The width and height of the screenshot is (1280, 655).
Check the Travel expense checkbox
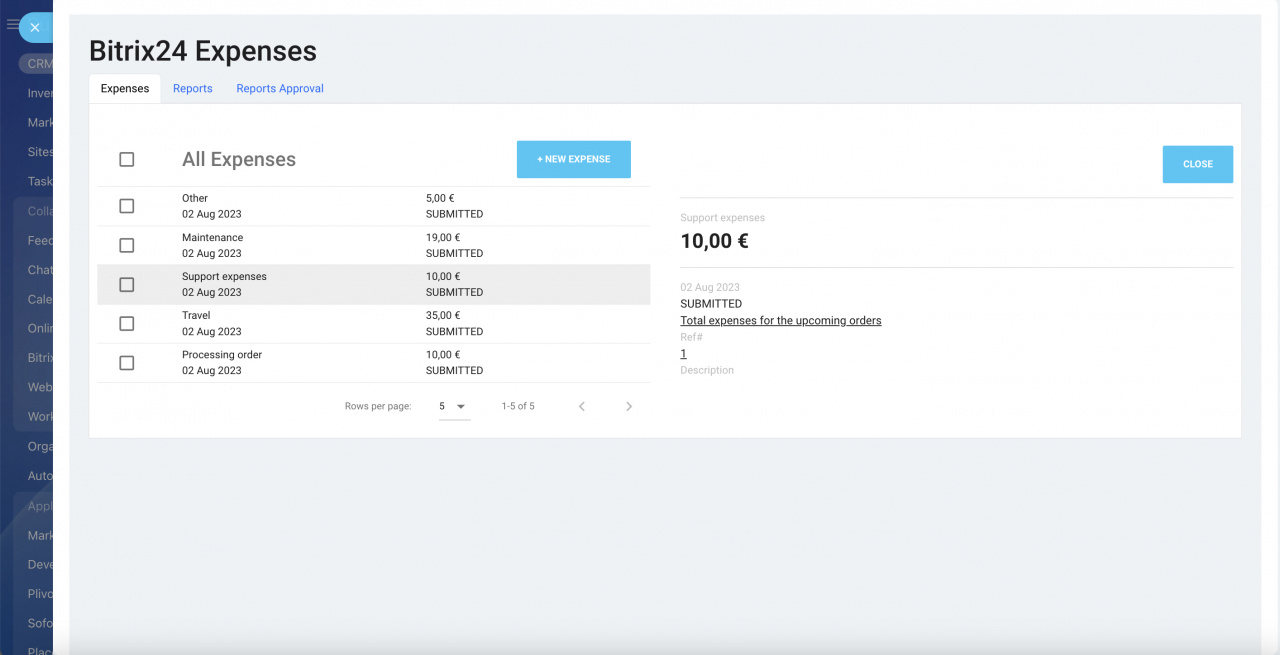coord(126,323)
